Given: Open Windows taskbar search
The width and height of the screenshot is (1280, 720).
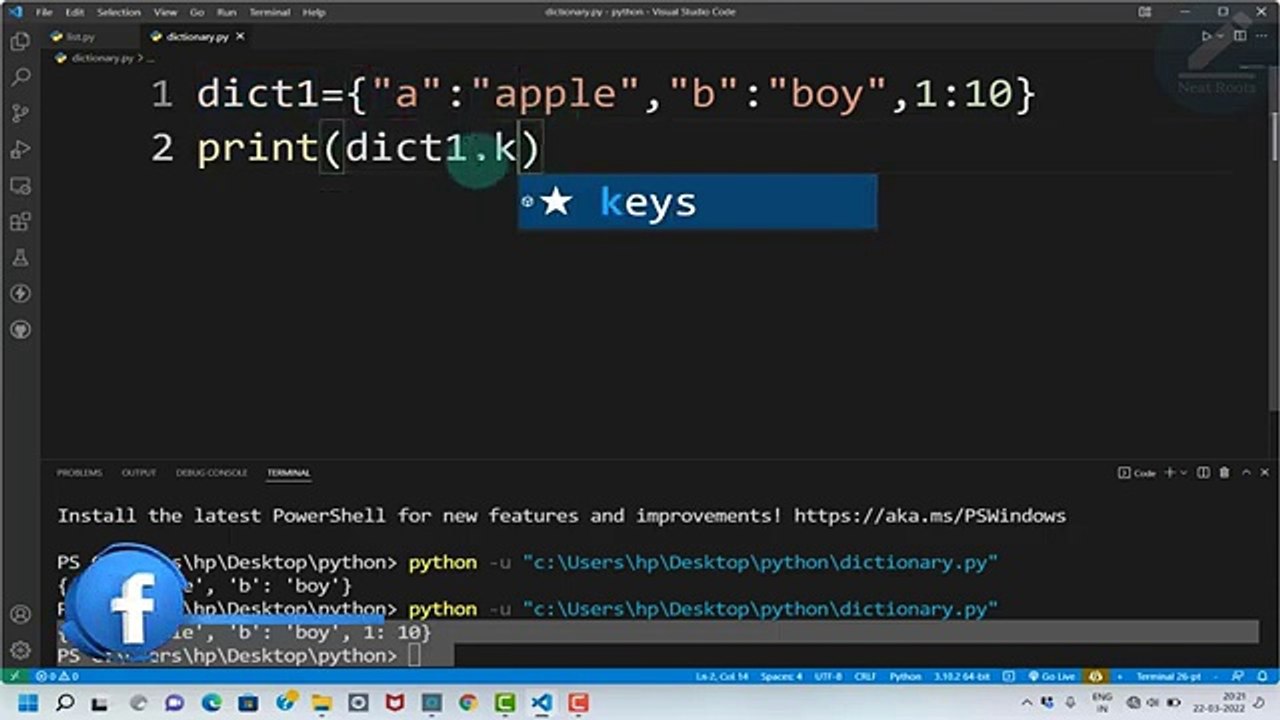Looking at the screenshot, I should [x=65, y=703].
